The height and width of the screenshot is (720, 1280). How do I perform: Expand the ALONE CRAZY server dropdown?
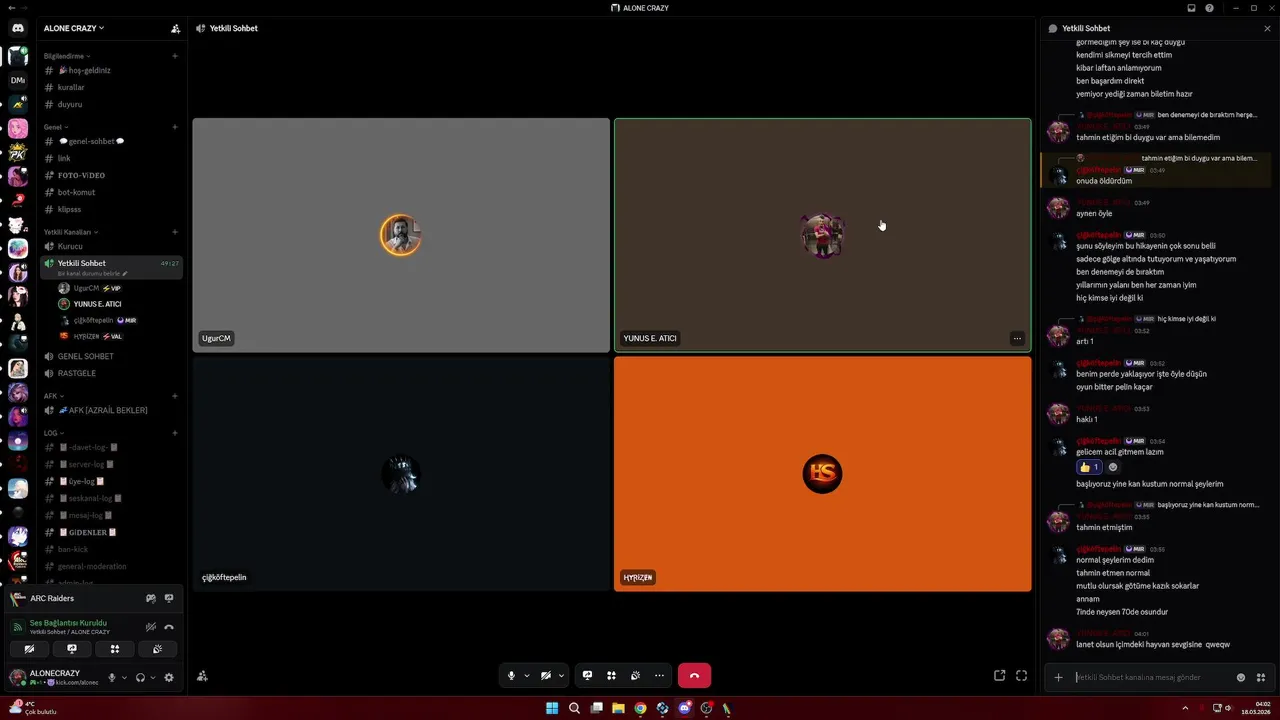tap(74, 28)
